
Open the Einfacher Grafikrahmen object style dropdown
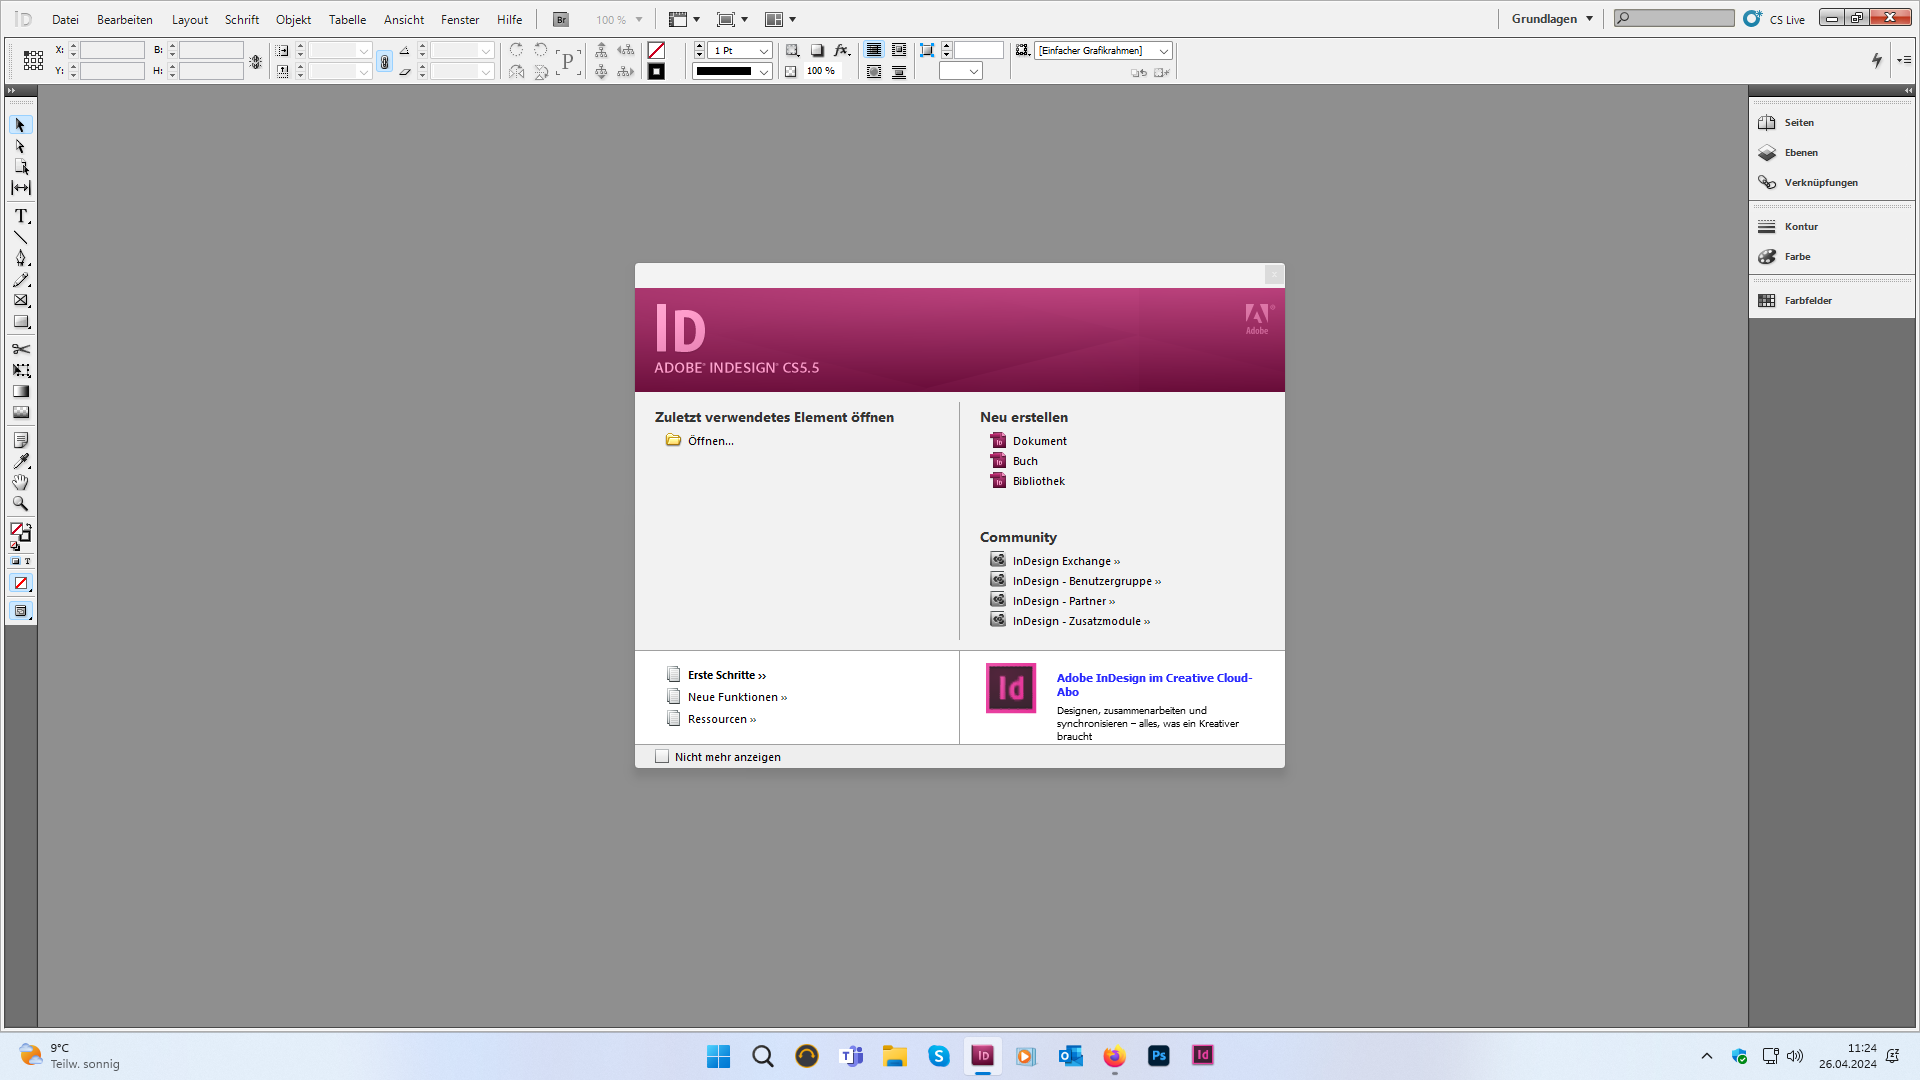point(1164,51)
